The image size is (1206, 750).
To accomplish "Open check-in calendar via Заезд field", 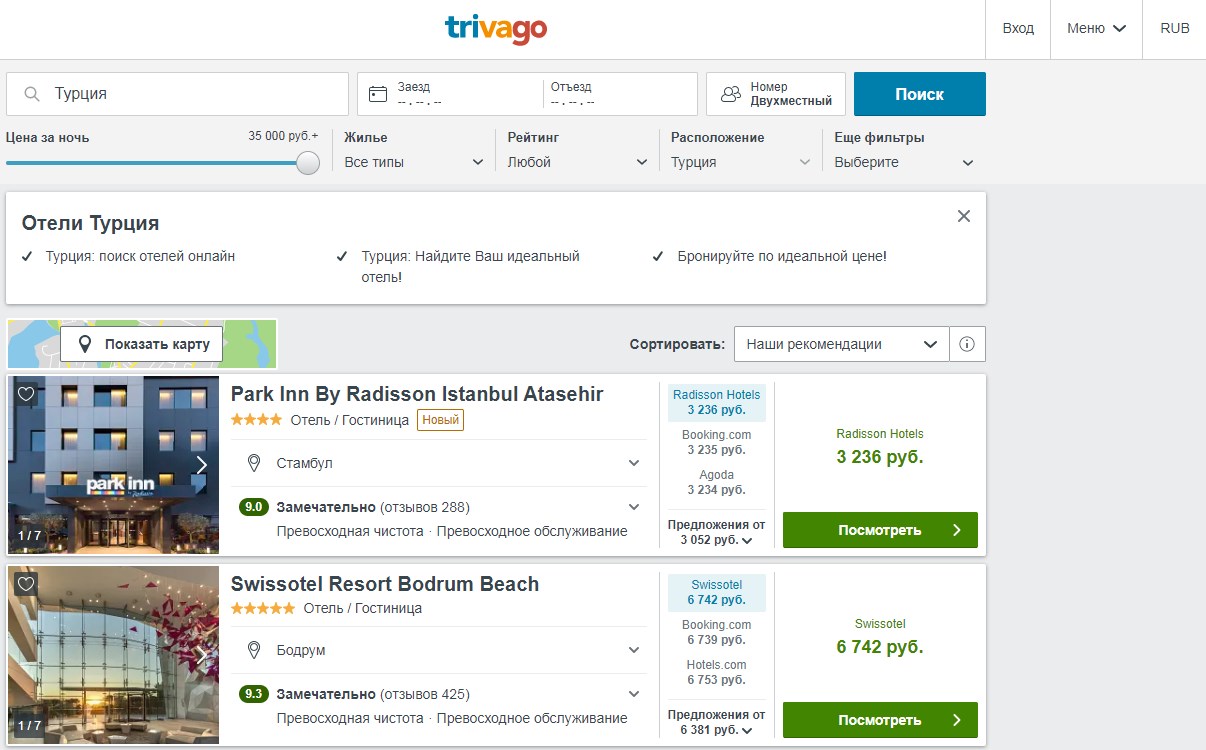I will click(x=451, y=94).
